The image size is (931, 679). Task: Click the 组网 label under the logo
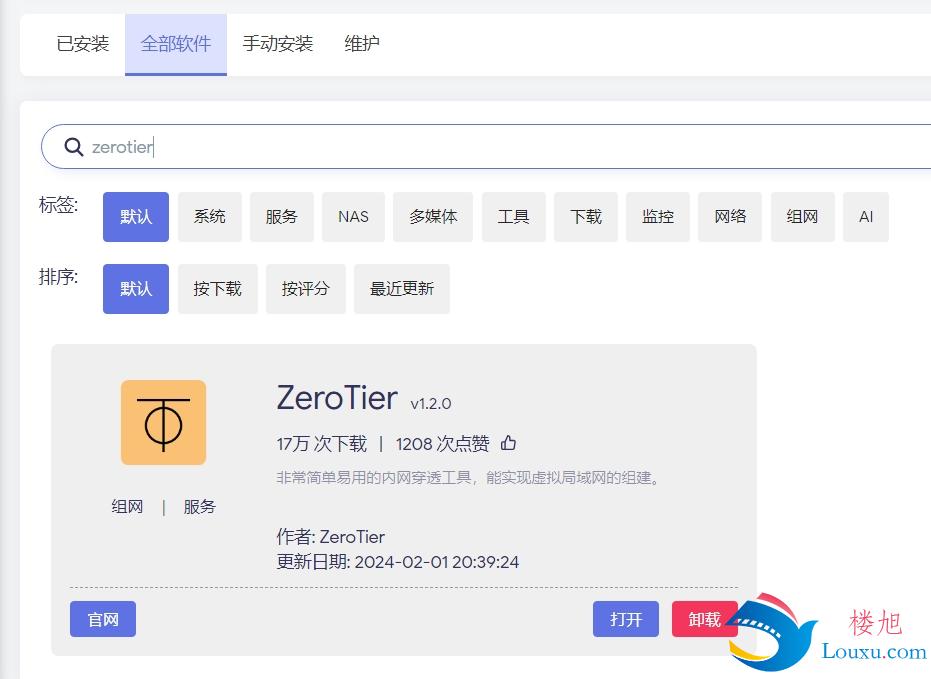[x=127, y=507]
